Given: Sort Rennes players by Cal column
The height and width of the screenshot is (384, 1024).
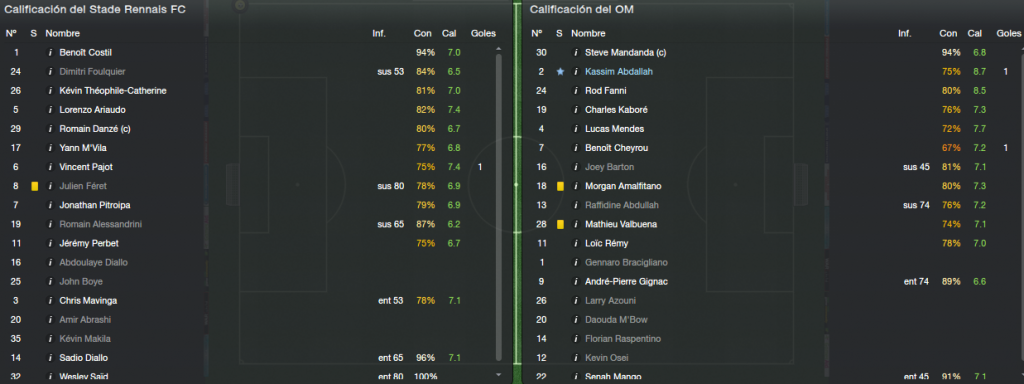Looking at the screenshot, I should click(449, 33).
